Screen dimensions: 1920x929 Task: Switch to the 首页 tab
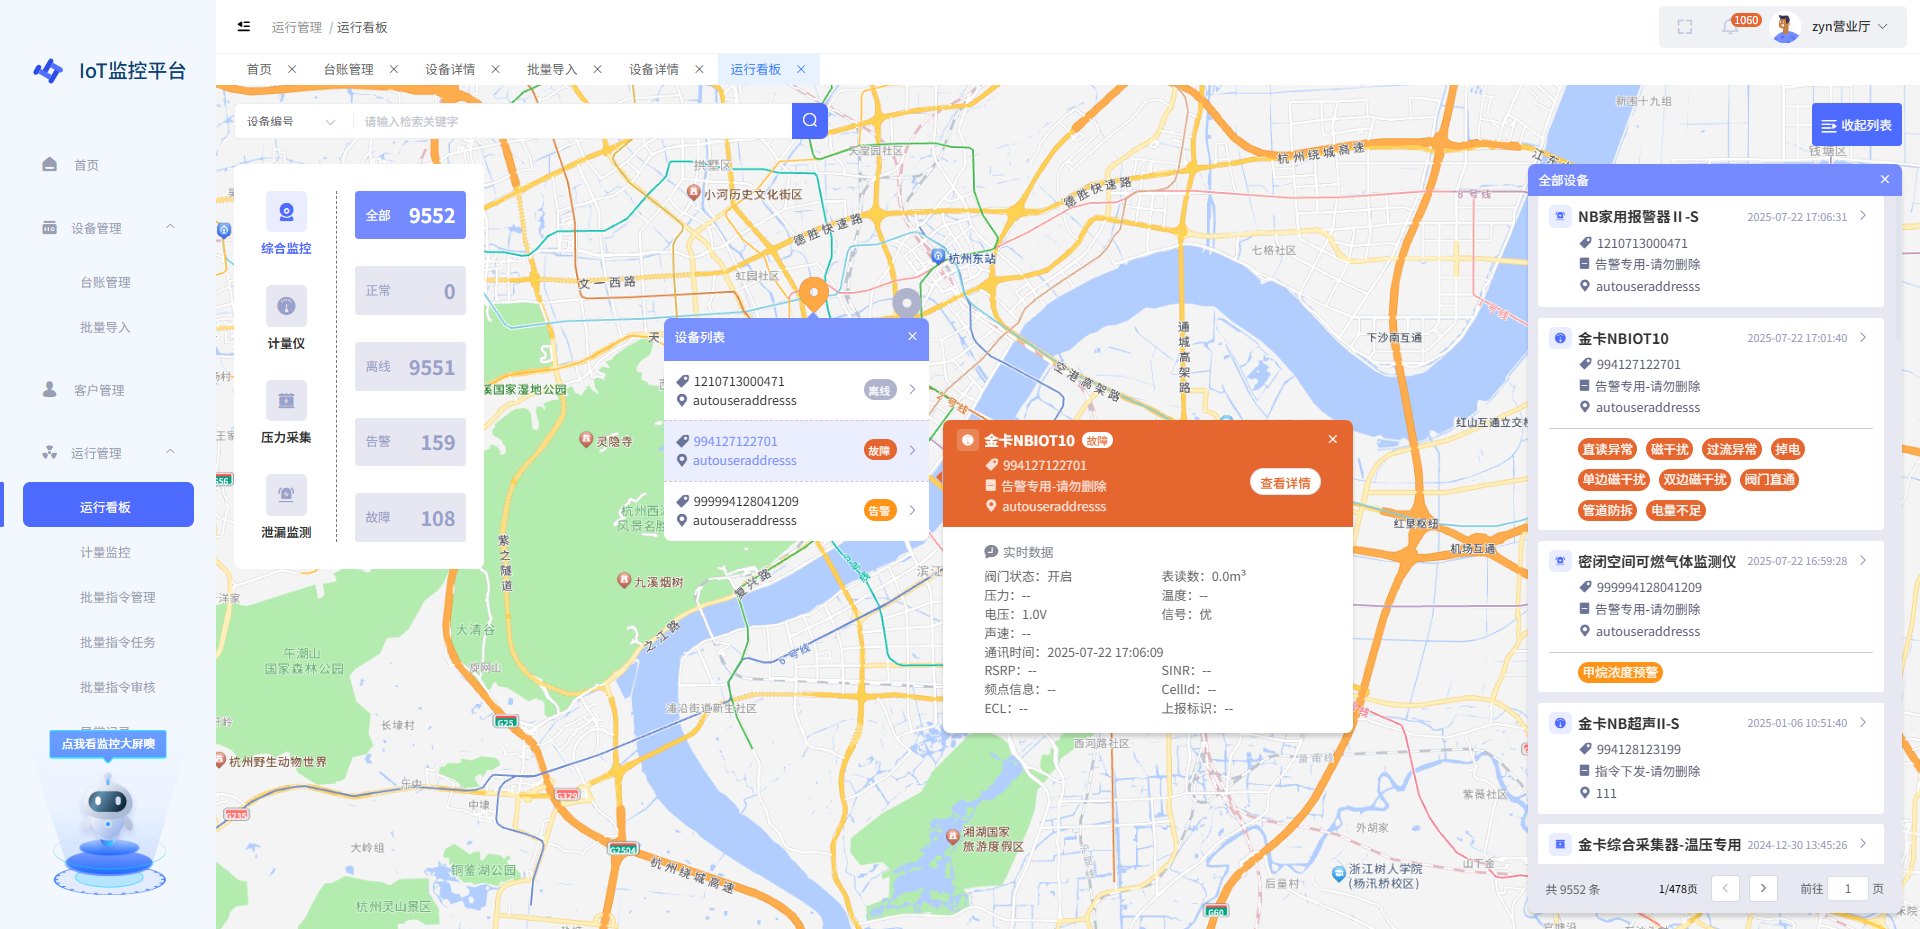click(x=259, y=69)
